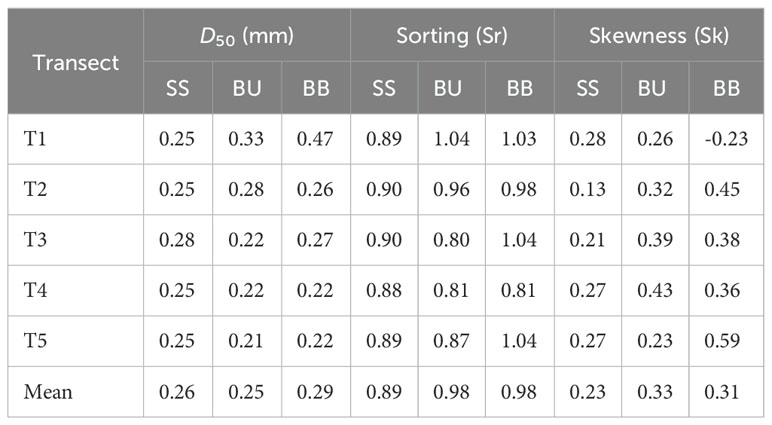This screenshot has width=772, height=425.
Task: Select the T1 row label
Action: coord(35,139)
